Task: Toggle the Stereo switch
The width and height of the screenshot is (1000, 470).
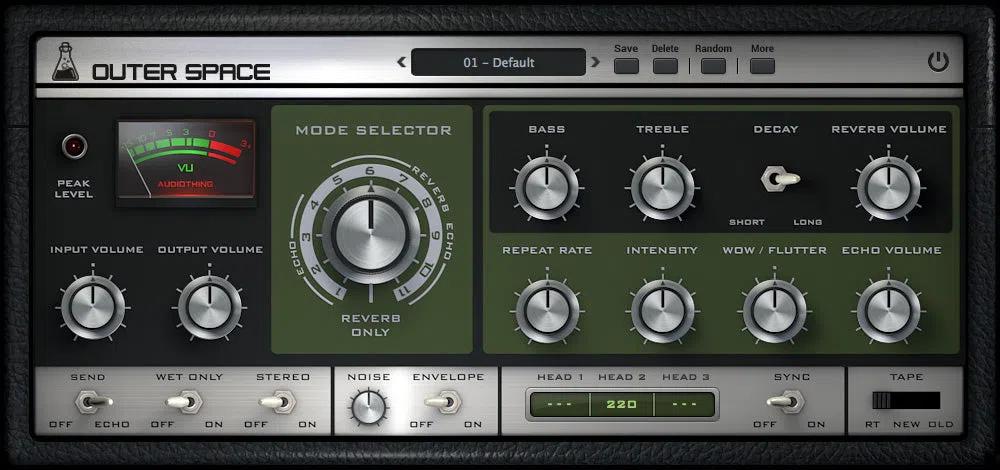Action: 278,402
